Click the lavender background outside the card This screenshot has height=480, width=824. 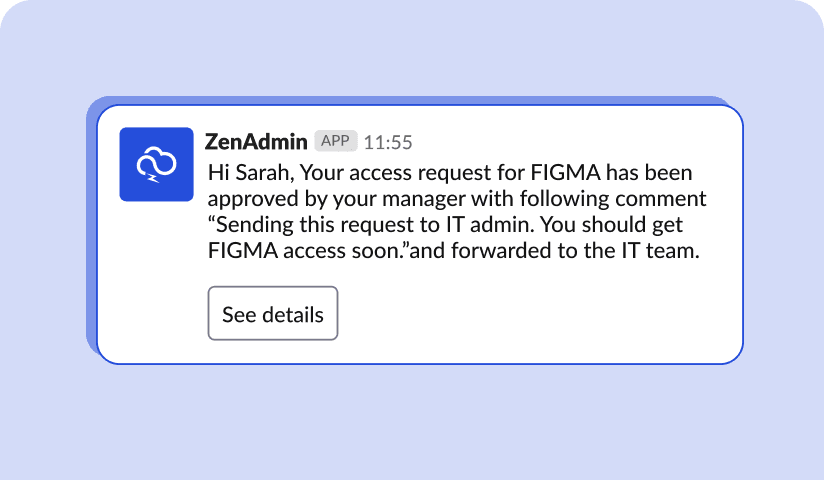[x=412, y=421]
